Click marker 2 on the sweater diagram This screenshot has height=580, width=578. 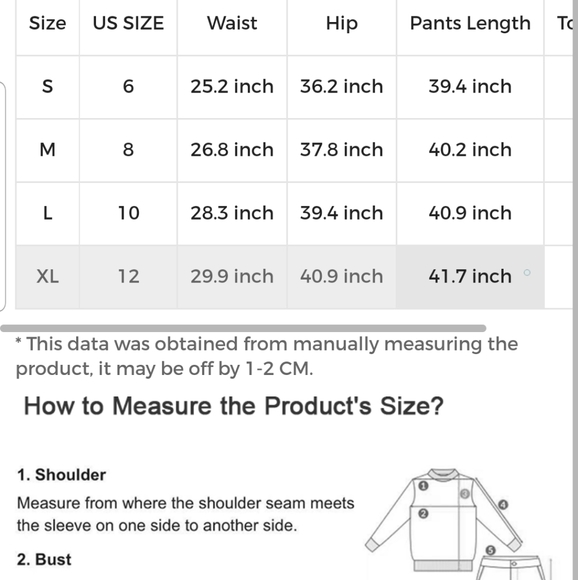click(423, 513)
